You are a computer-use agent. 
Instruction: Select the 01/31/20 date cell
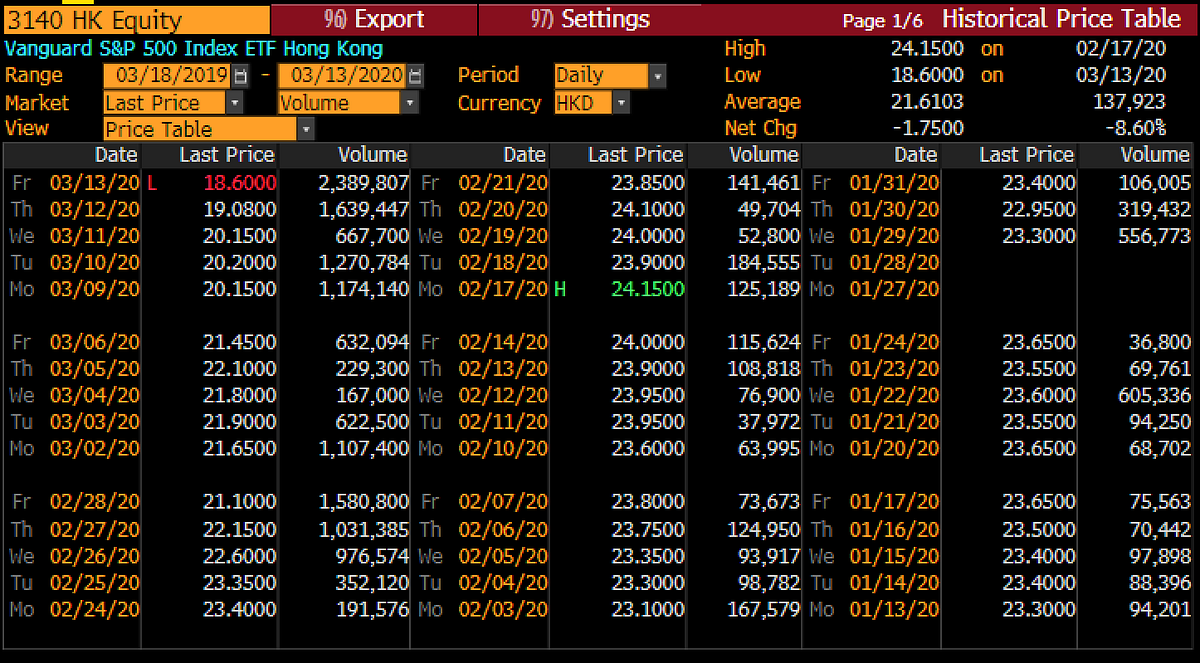(x=895, y=183)
